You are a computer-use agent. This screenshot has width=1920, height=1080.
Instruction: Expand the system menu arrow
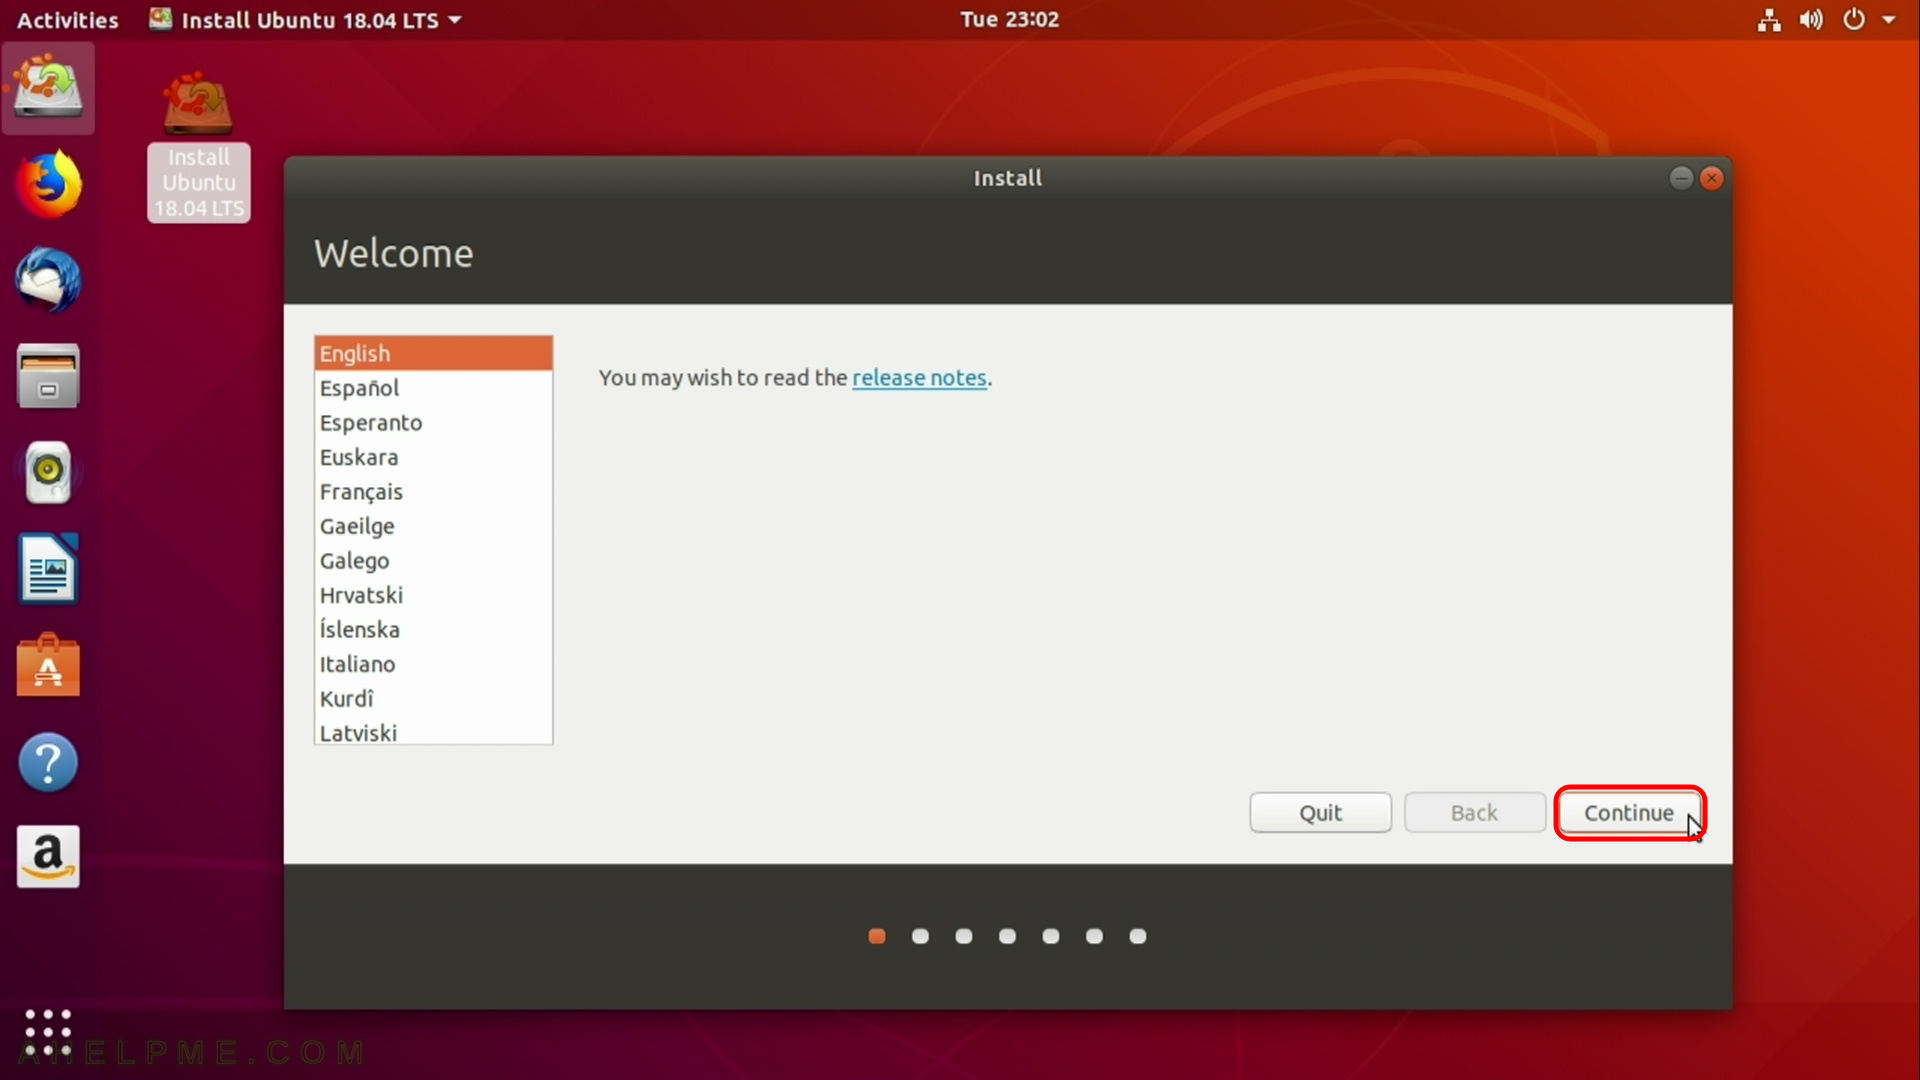1889,20
